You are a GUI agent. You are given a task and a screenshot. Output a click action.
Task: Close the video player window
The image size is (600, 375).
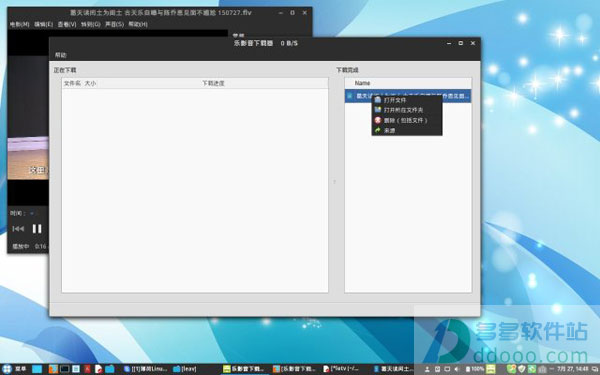coord(305,13)
